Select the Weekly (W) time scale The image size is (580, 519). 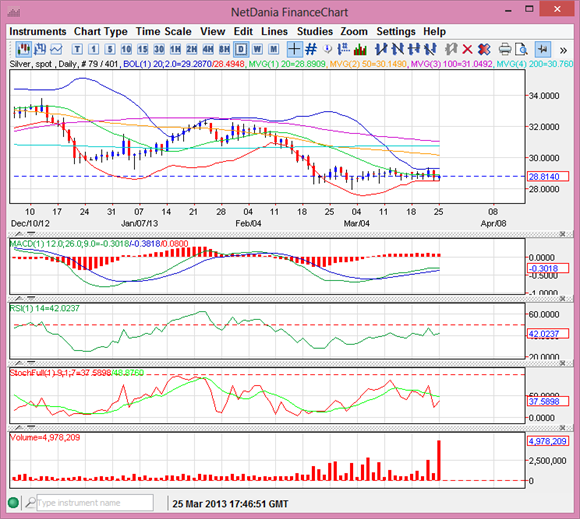click(257, 49)
